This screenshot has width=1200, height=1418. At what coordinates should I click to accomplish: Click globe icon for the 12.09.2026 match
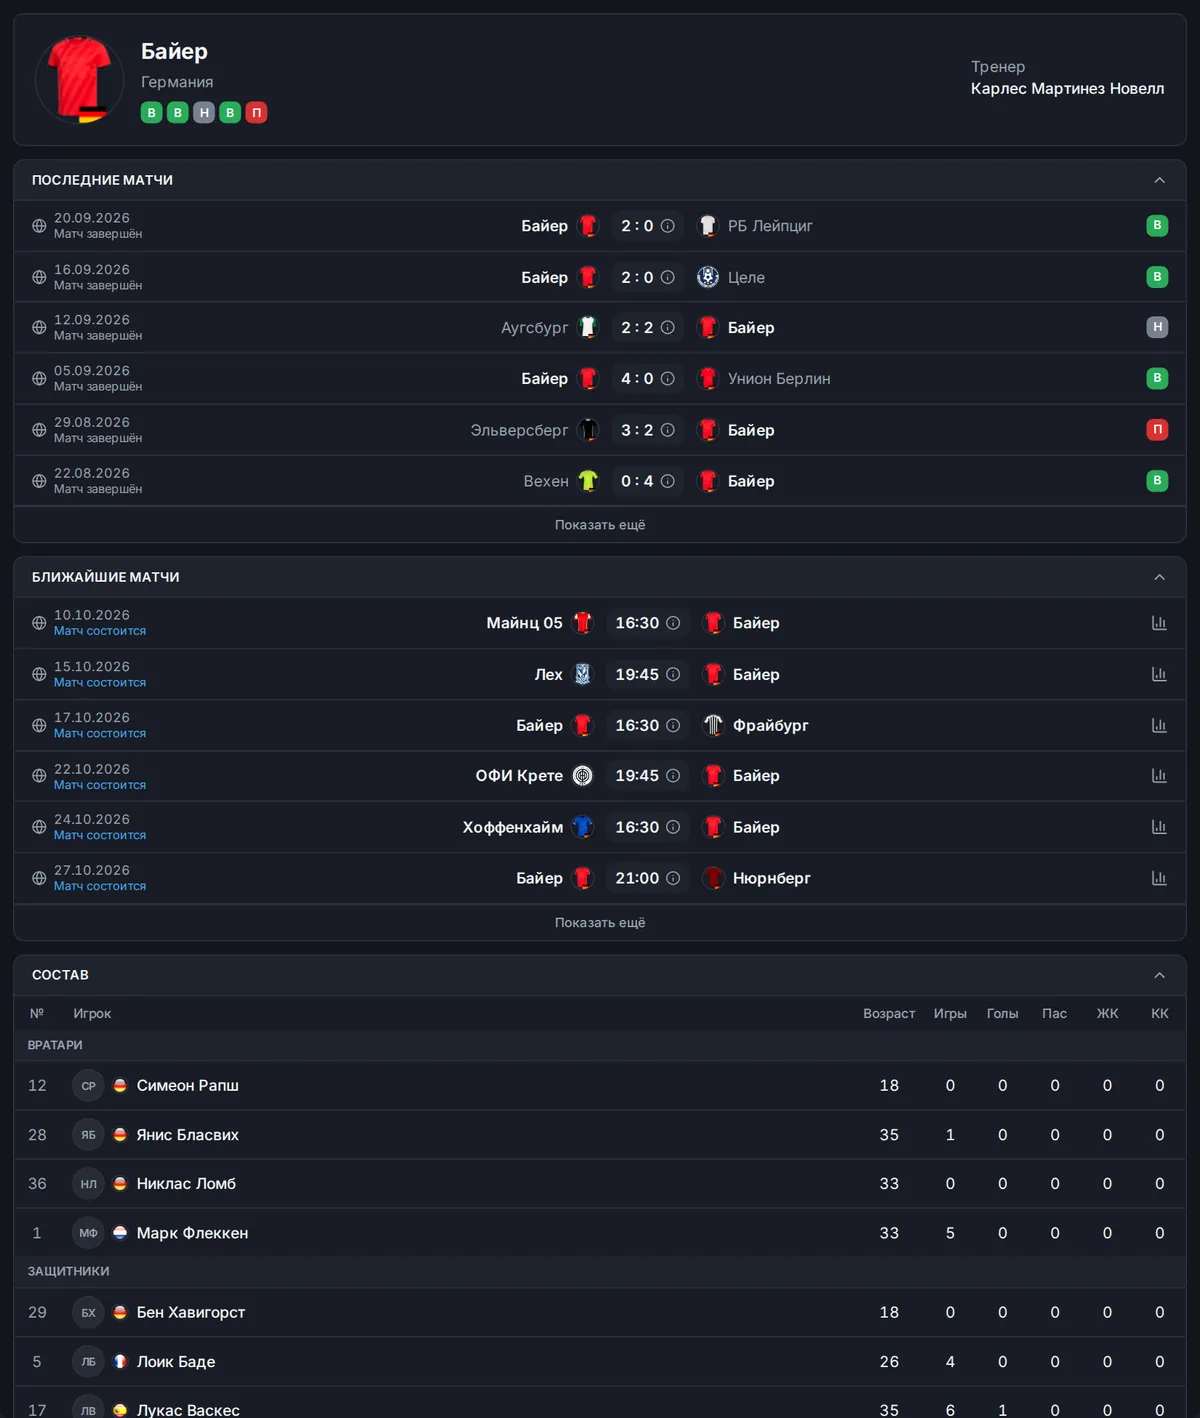coord(39,327)
